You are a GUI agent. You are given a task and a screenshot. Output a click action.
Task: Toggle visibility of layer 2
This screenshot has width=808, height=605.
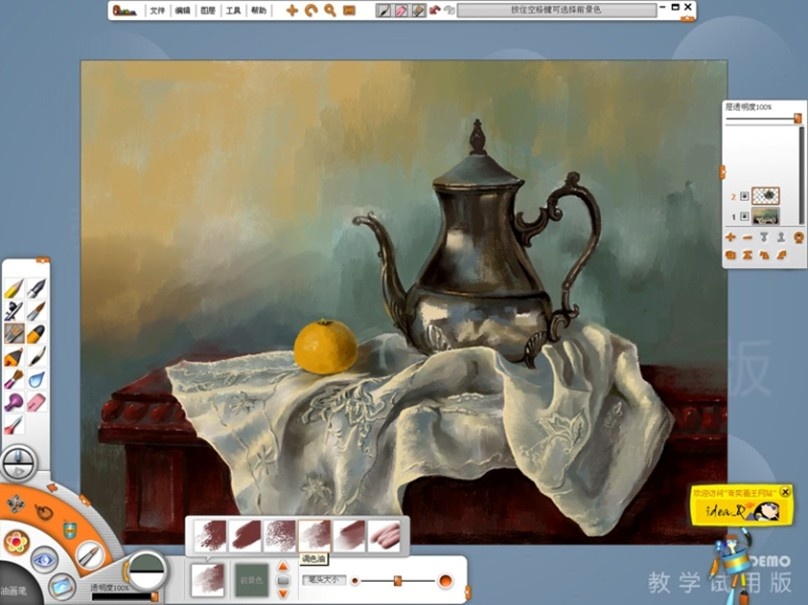pos(744,196)
